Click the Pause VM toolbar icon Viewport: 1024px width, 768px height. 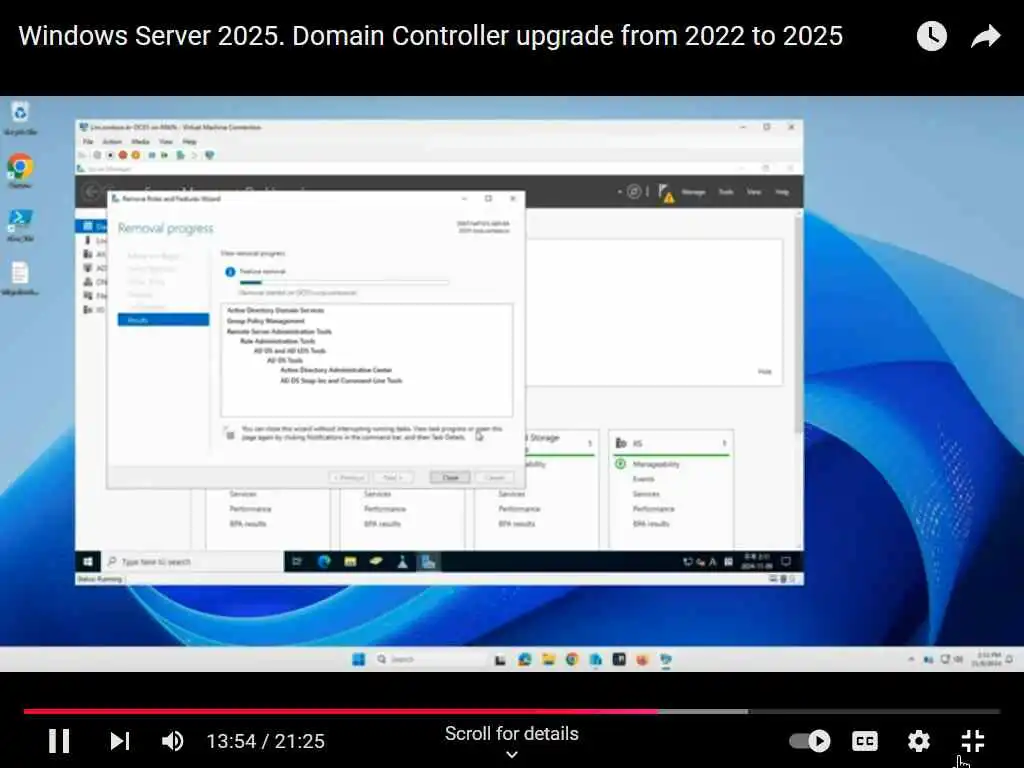click(x=152, y=155)
